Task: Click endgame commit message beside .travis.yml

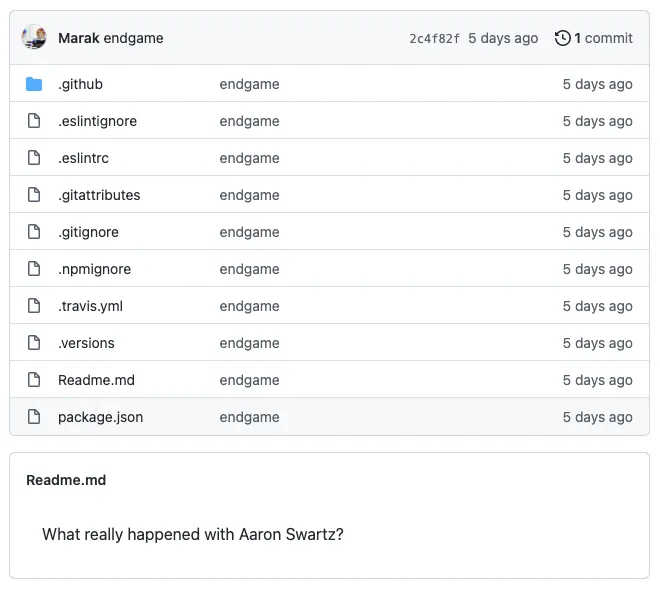Action: (249, 306)
